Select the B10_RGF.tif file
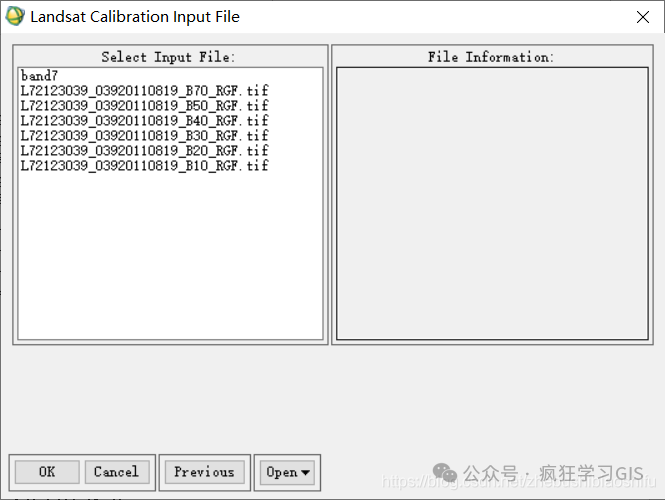The height and width of the screenshot is (500, 665). tap(145, 165)
